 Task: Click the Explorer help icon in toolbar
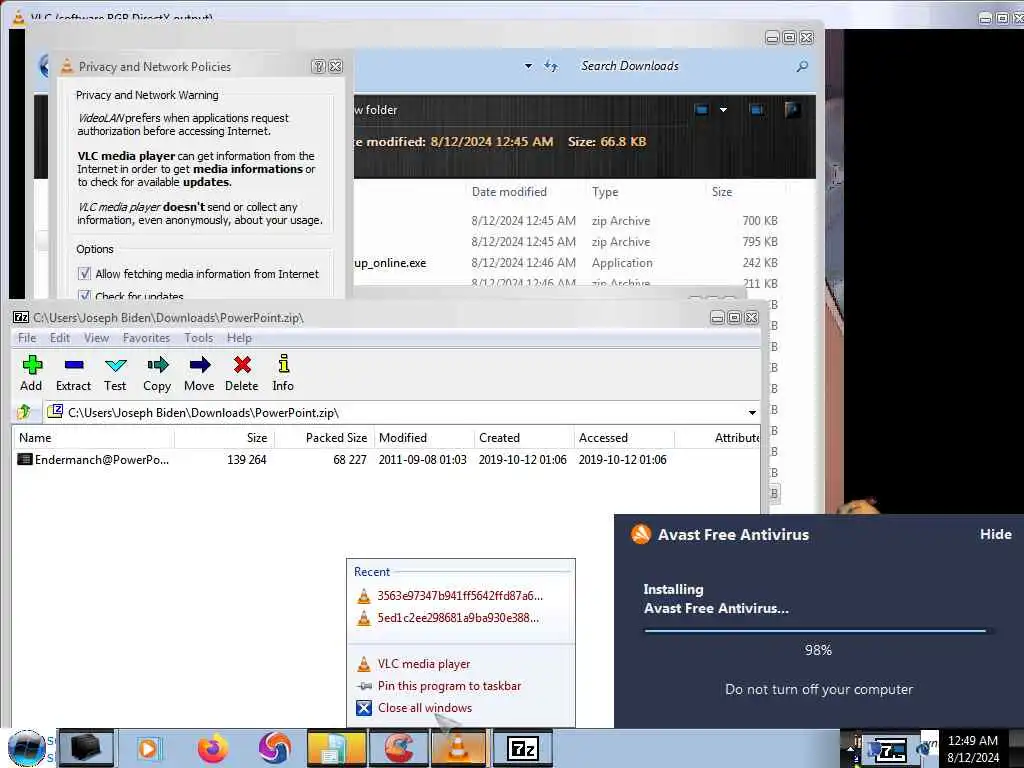(793, 110)
